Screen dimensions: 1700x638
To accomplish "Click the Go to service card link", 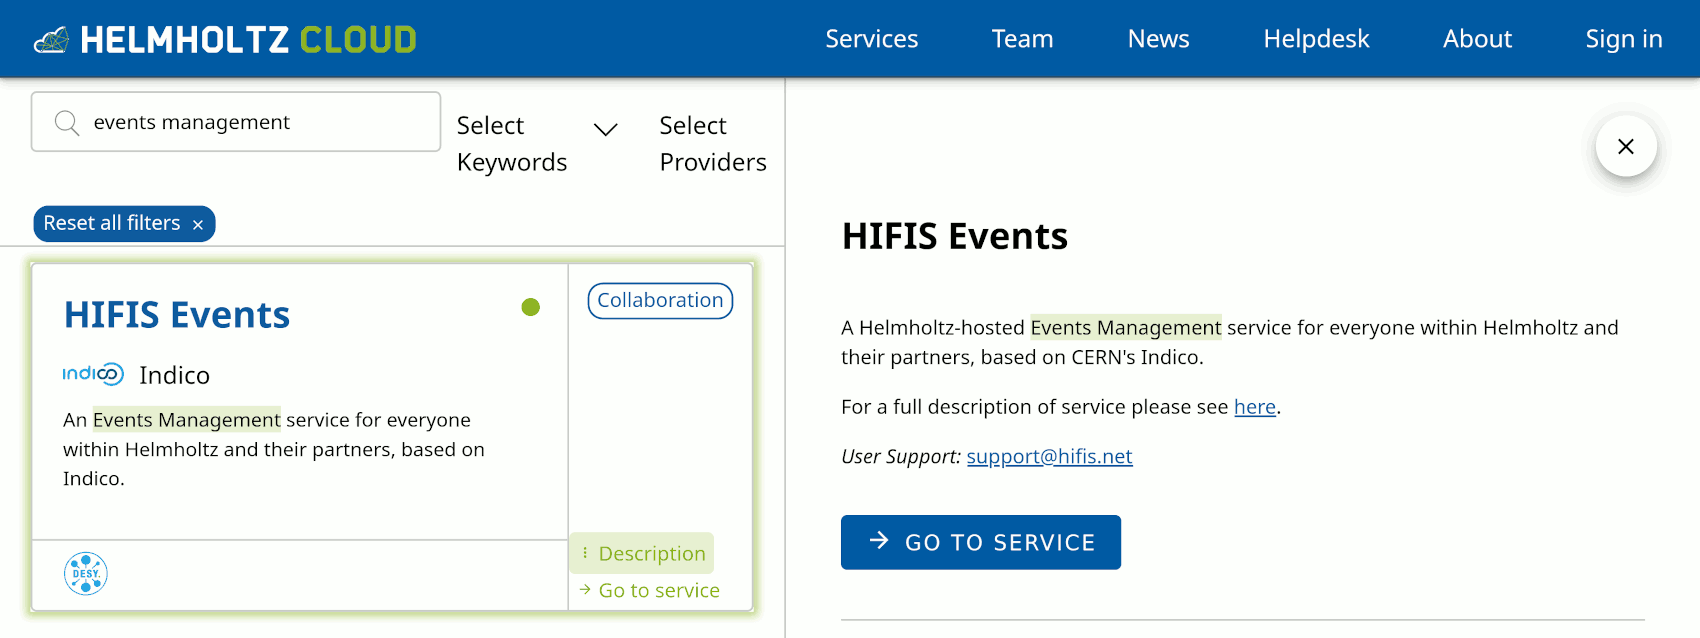I will tap(649, 591).
